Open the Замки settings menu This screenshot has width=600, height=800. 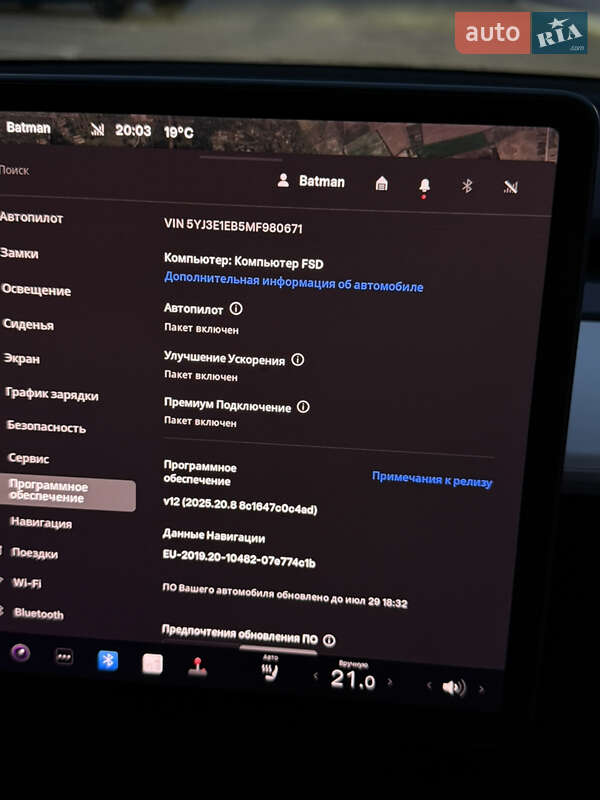point(19,253)
